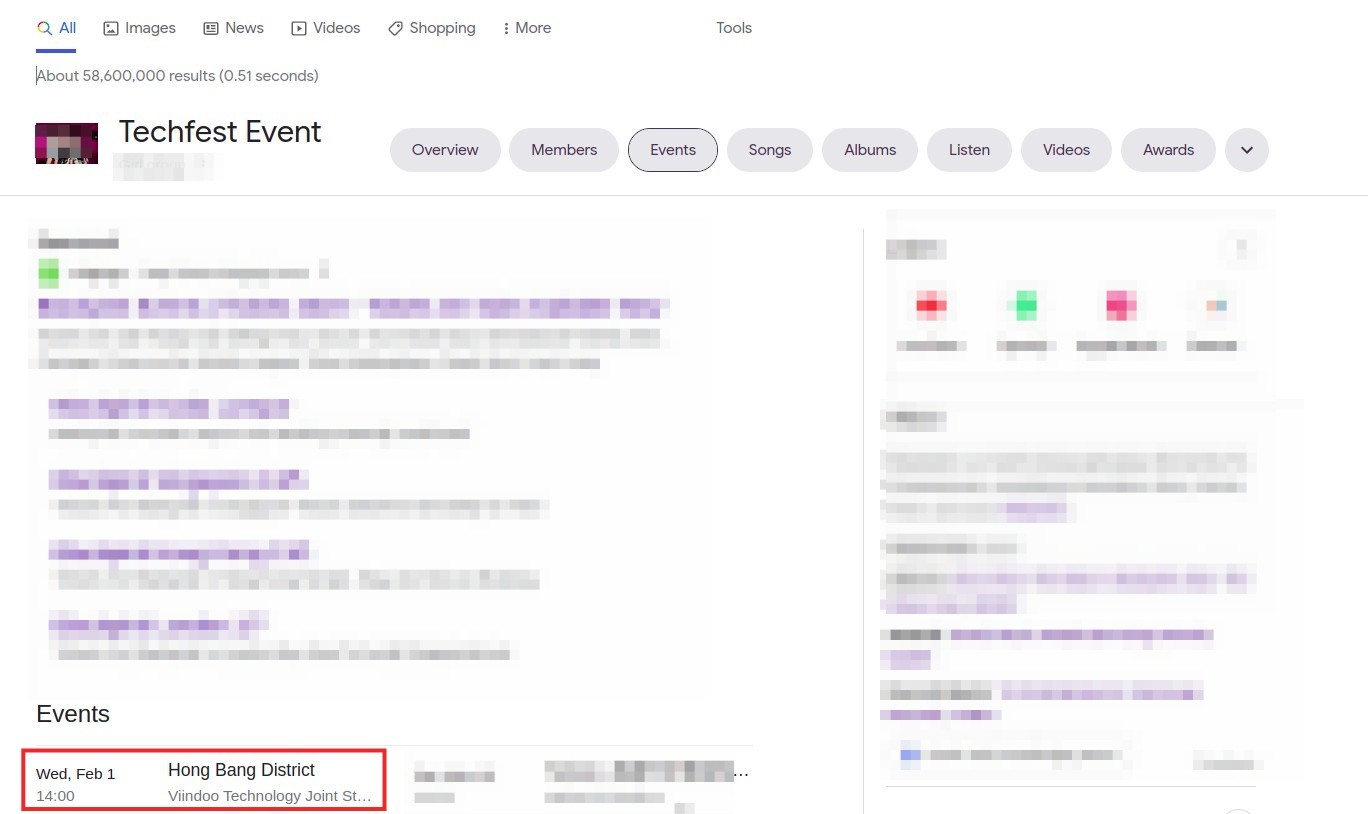Click the Overview chip

(445, 150)
